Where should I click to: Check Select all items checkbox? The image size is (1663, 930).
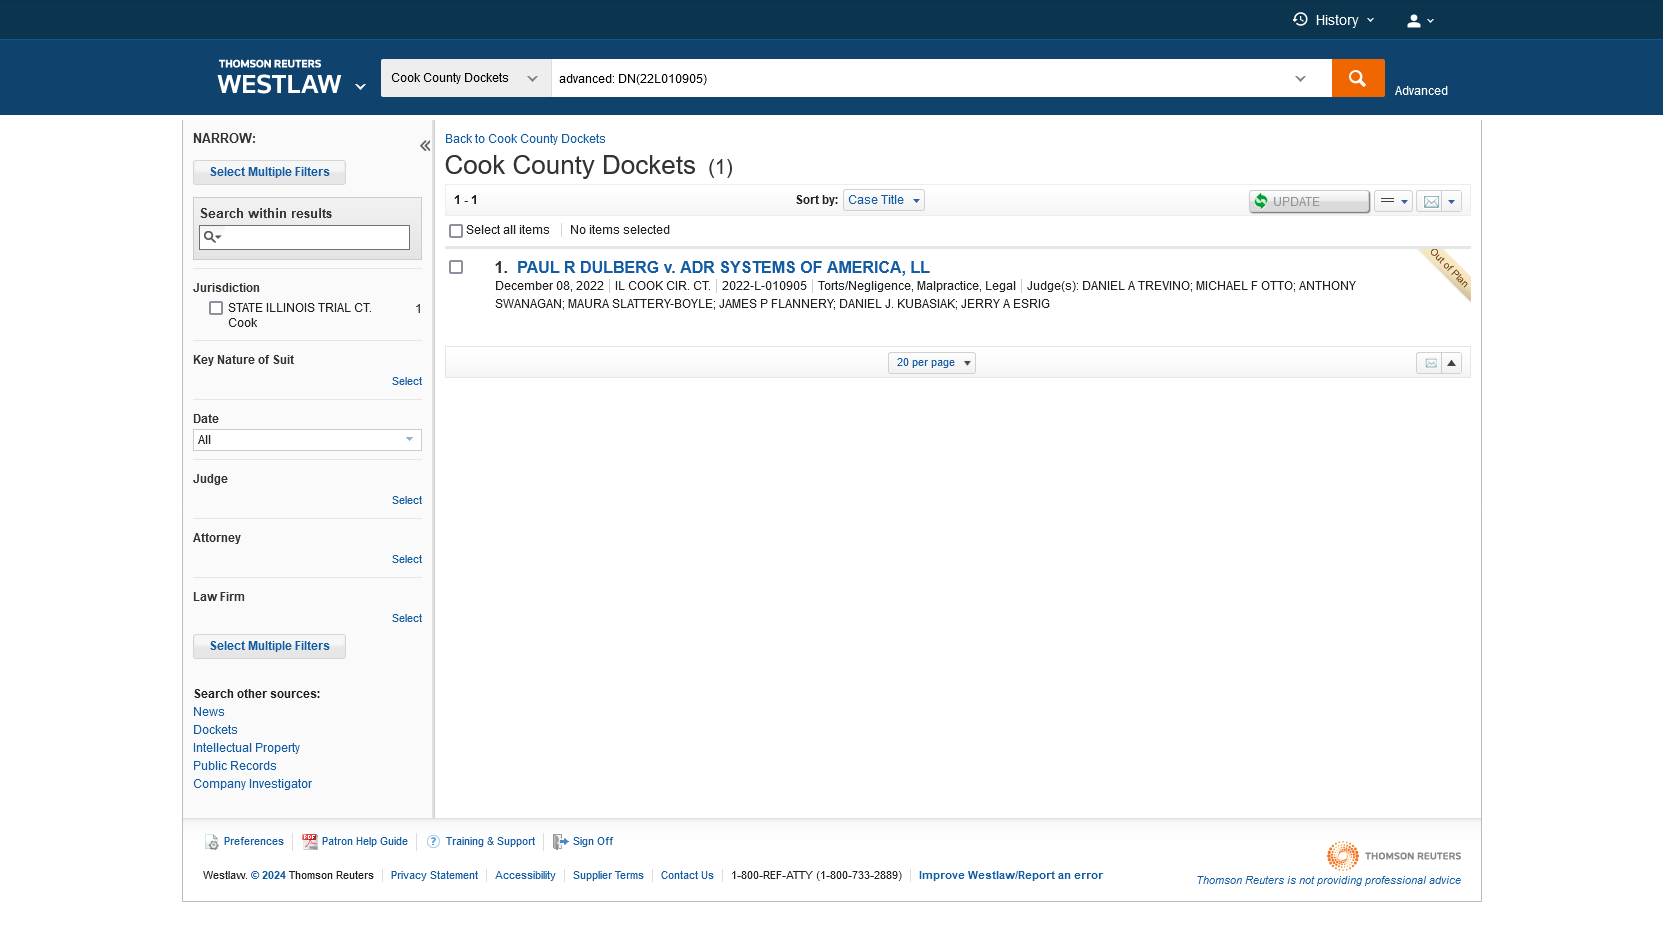[x=456, y=231]
